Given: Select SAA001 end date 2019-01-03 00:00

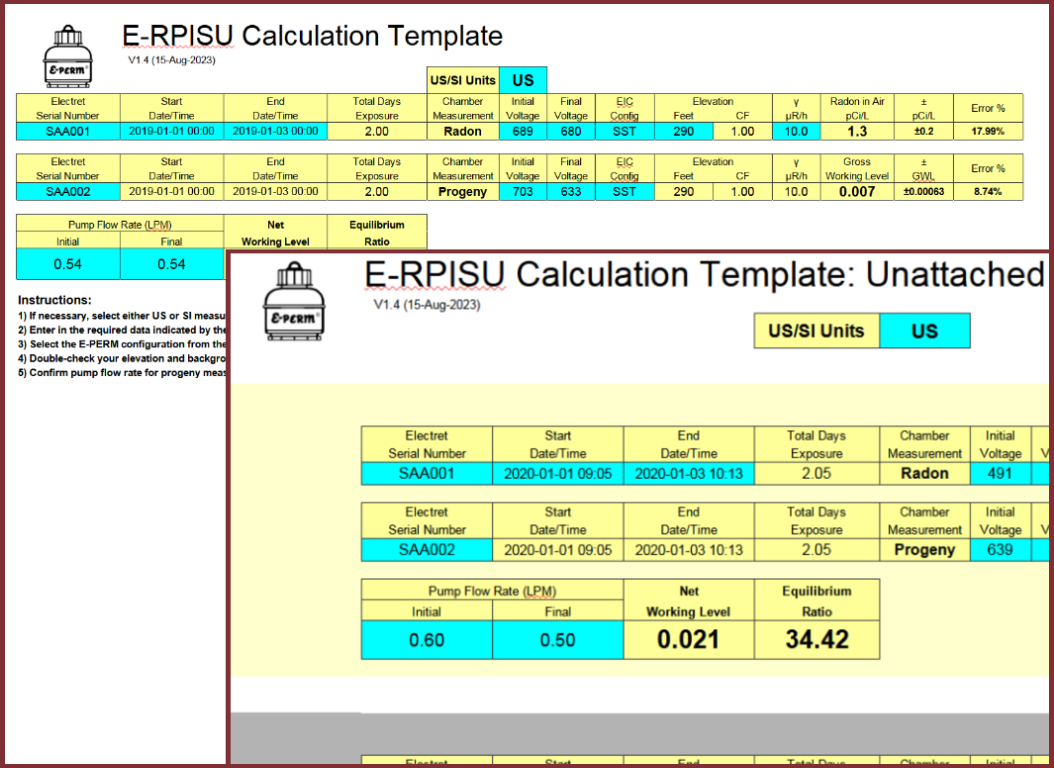Looking at the screenshot, I should (x=276, y=131).
